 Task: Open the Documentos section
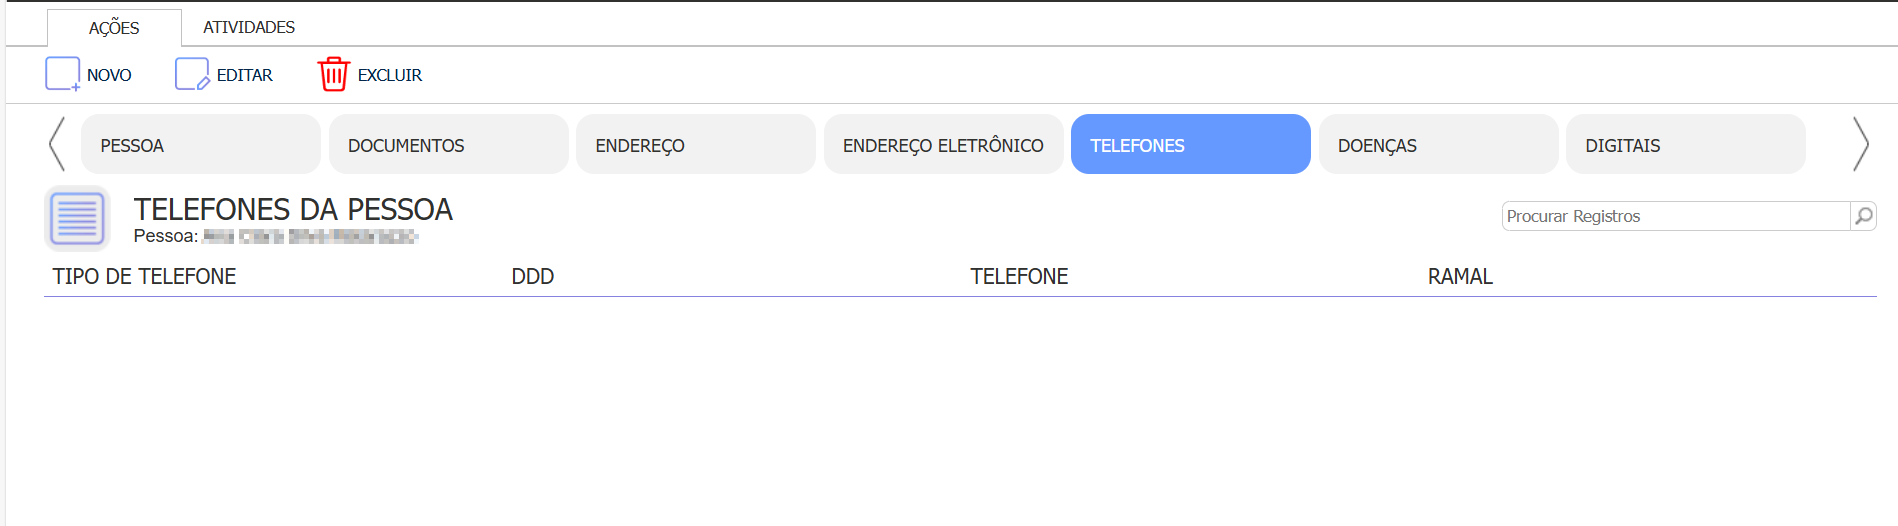(x=448, y=145)
